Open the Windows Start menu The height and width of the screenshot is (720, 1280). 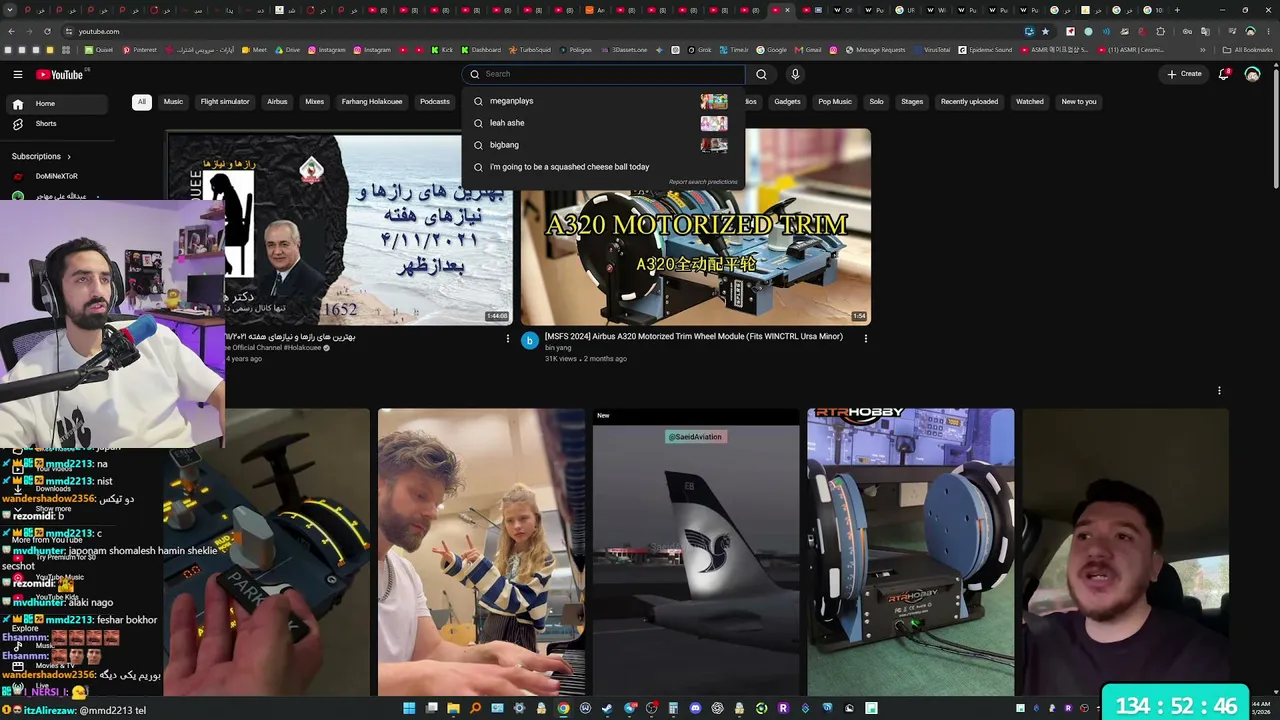pyautogui.click(x=409, y=708)
